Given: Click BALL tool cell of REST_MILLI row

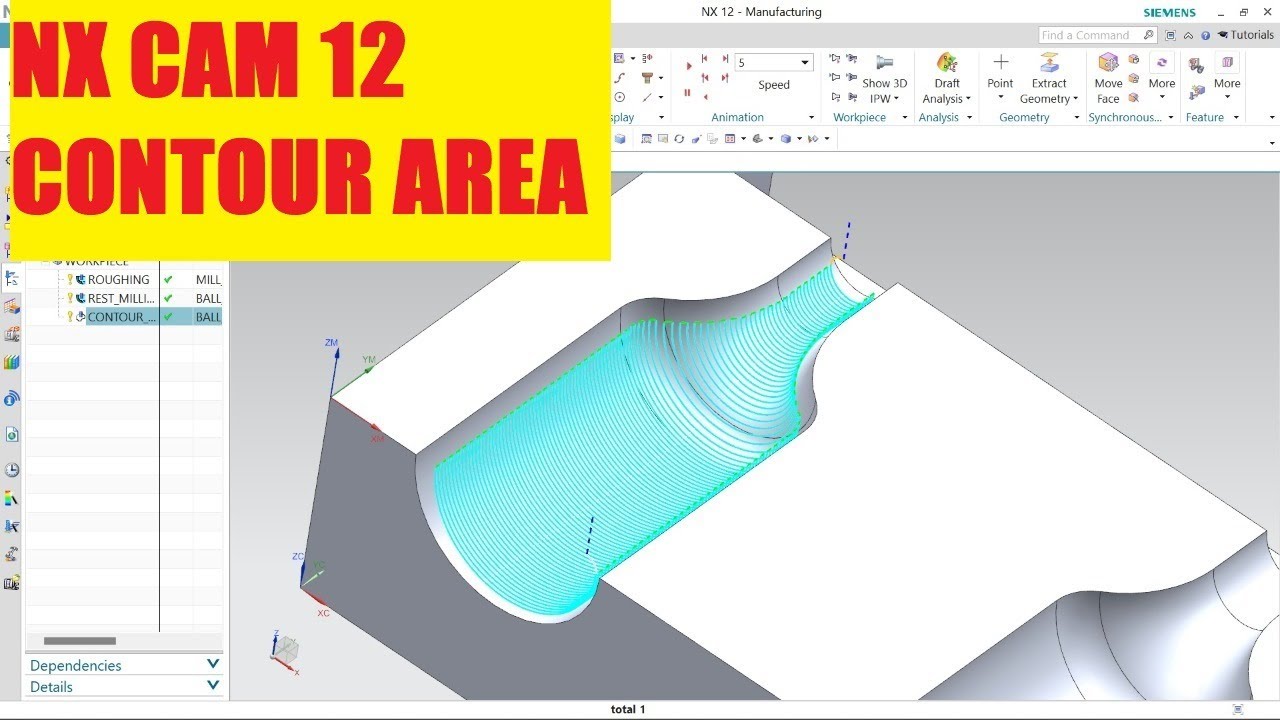Looking at the screenshot, I should [x=208, y=298].
